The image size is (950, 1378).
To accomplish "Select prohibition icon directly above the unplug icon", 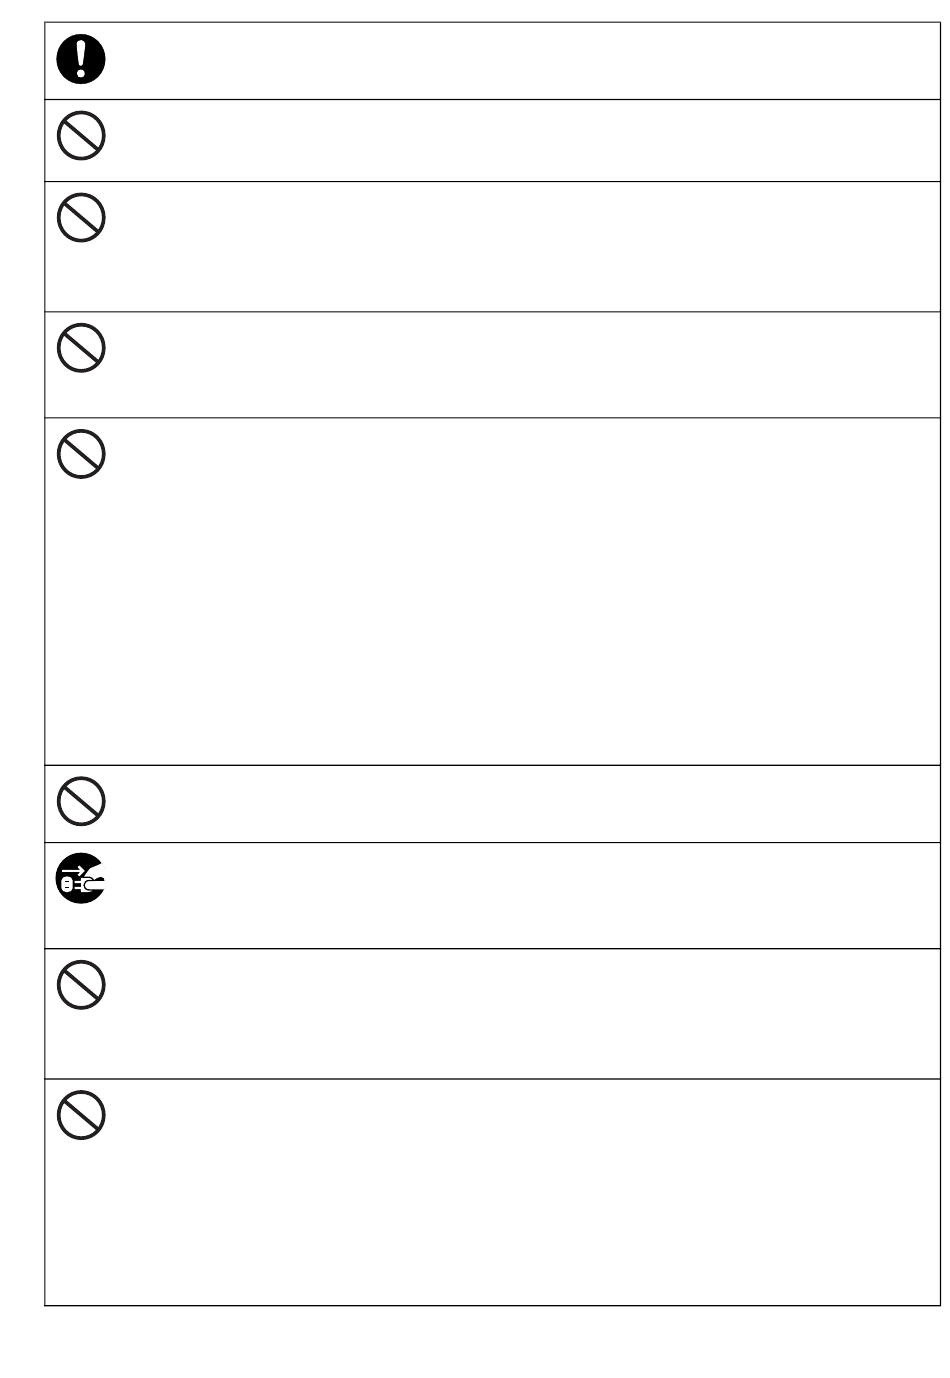I will point(81,802).
